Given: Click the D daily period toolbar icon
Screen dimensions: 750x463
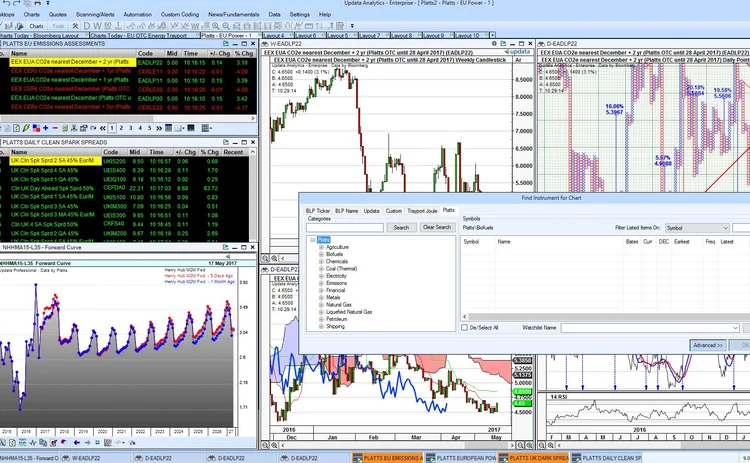Looking at the screenshot, I should point(87,26).
